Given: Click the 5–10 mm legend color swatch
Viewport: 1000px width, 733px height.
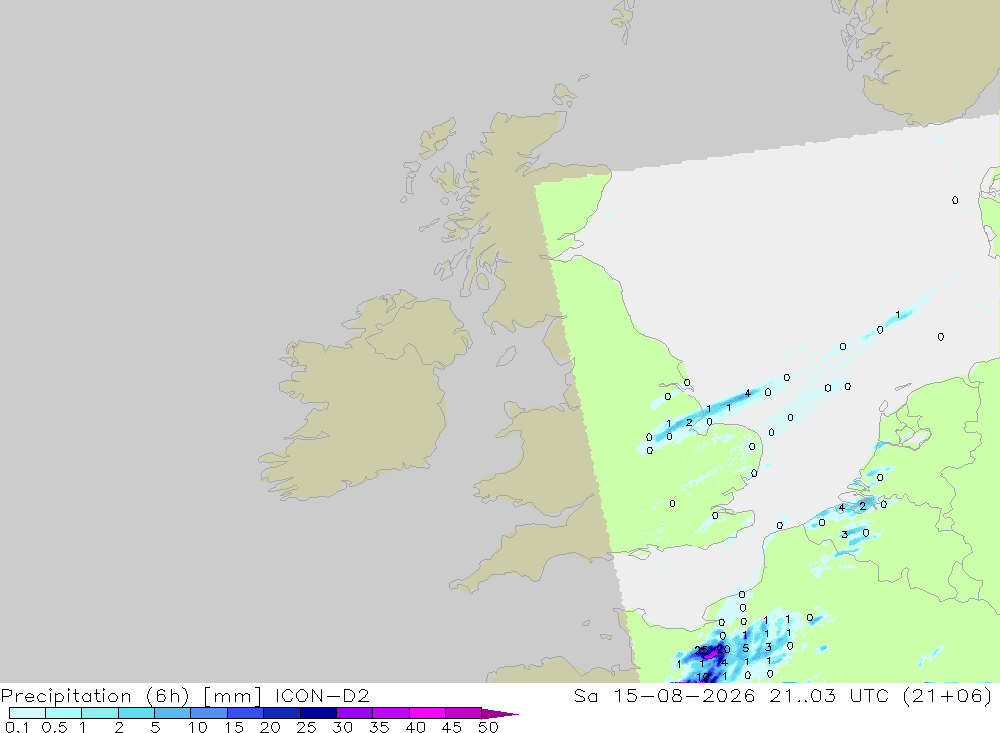Looking at the screenshot, I should (x=173, y=713).
